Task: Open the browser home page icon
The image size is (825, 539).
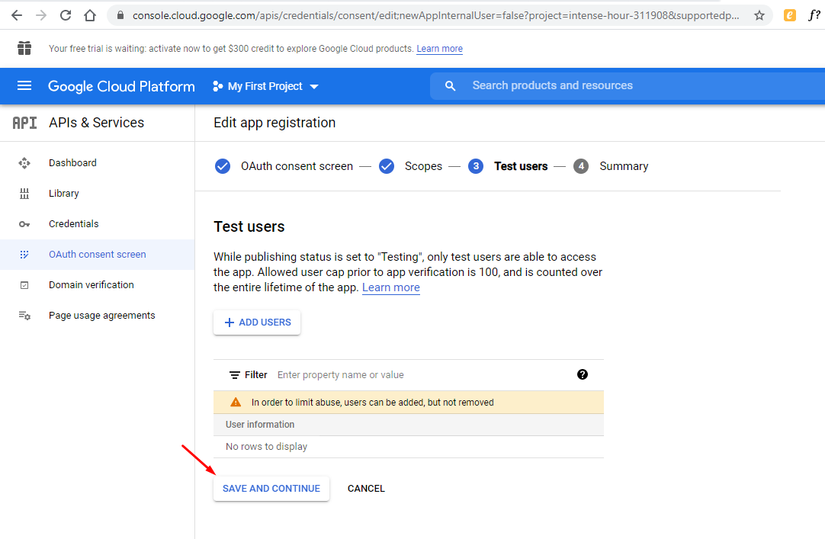Action: click(x=90, y=15)
